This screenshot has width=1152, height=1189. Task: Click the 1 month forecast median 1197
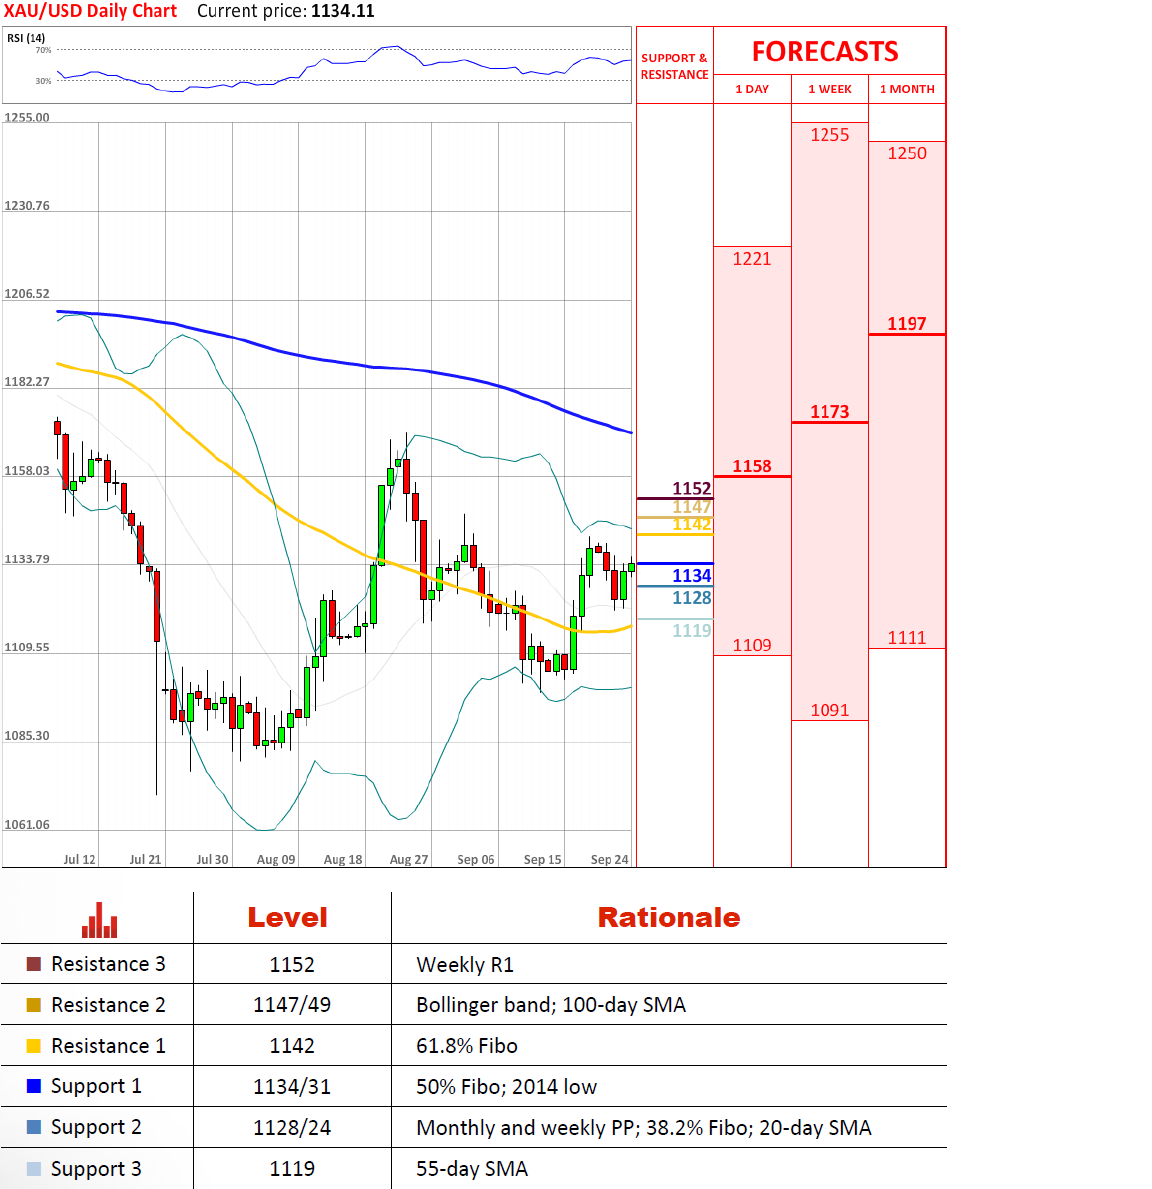point(907,324)
